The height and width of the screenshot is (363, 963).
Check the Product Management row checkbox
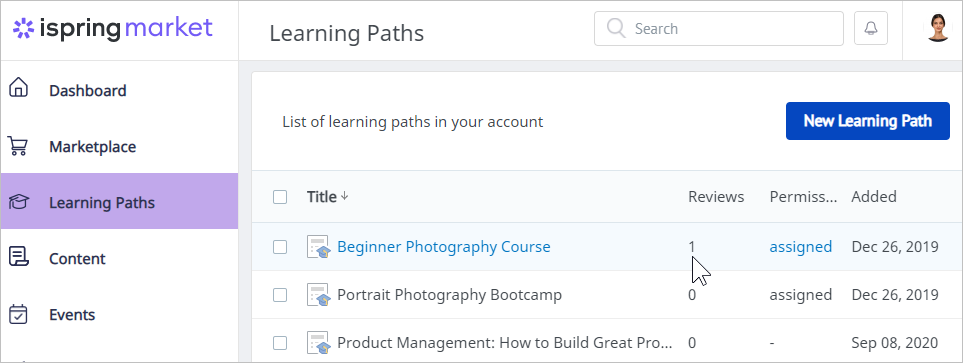pyautogui.click(x=280, y=343)
